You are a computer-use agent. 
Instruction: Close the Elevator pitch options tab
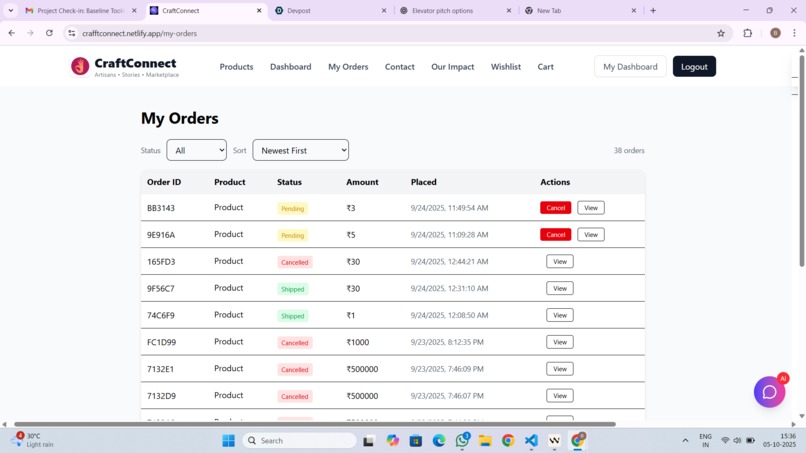pos(508,10)
